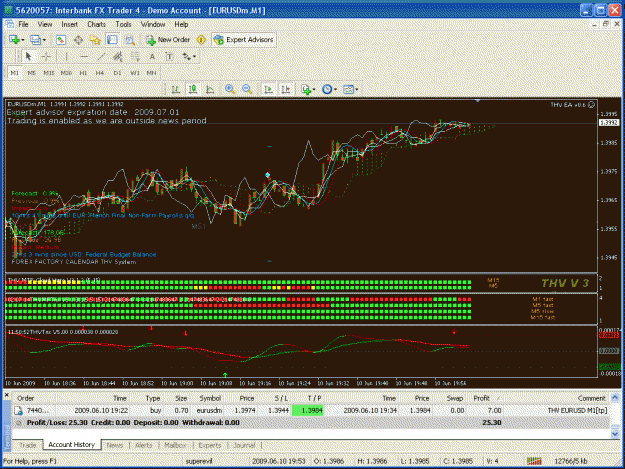This screenshot has width=625, height=469.
Task: Open the Insert menu
Action: pos(69,24)
